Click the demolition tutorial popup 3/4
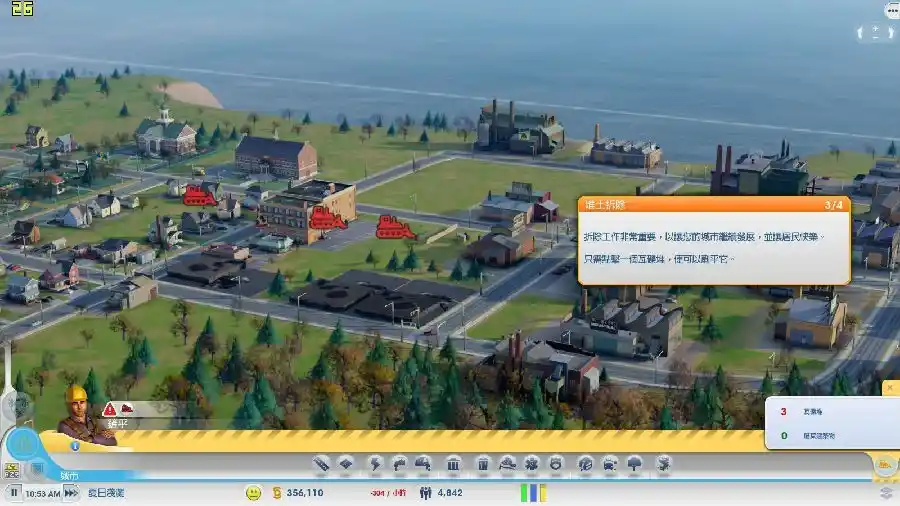Viewport: 900px width, 506px height. click(714, 240)
